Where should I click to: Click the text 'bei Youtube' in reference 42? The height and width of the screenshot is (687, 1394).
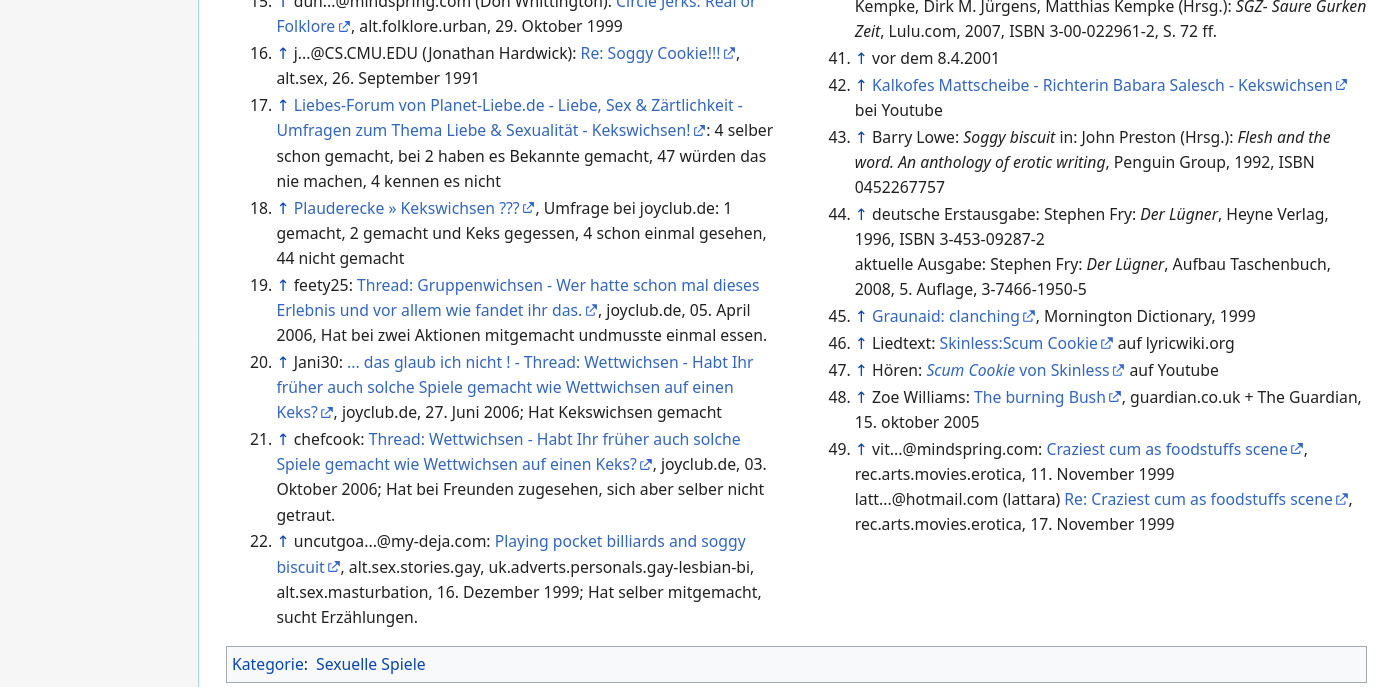click(x=899, y=111)
